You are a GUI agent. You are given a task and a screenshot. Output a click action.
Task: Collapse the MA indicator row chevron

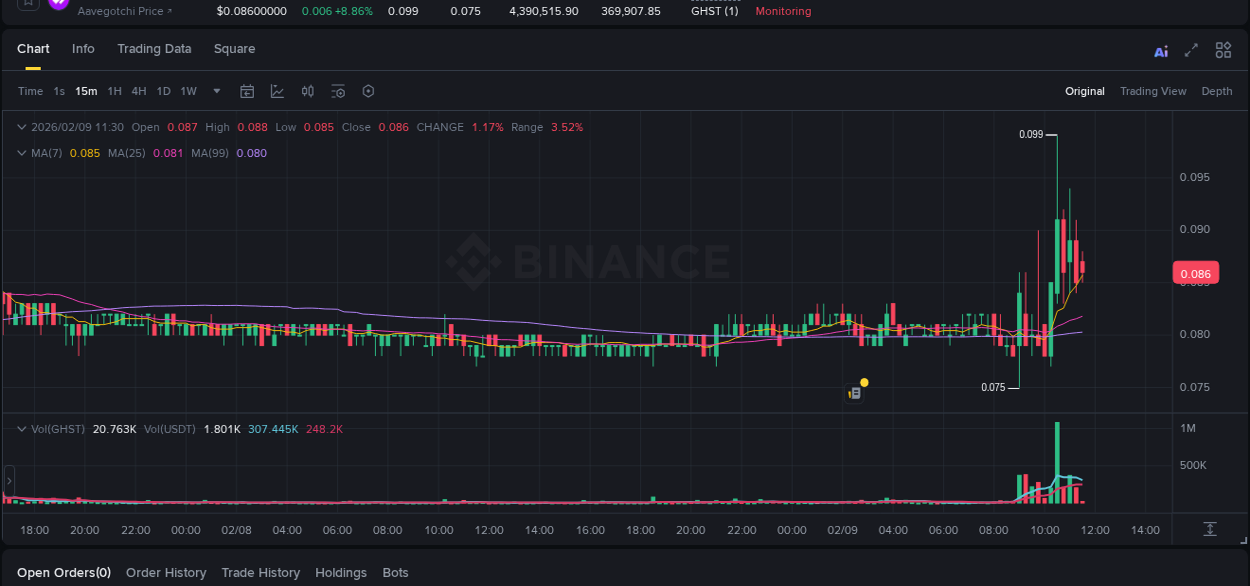coord(21,153)
